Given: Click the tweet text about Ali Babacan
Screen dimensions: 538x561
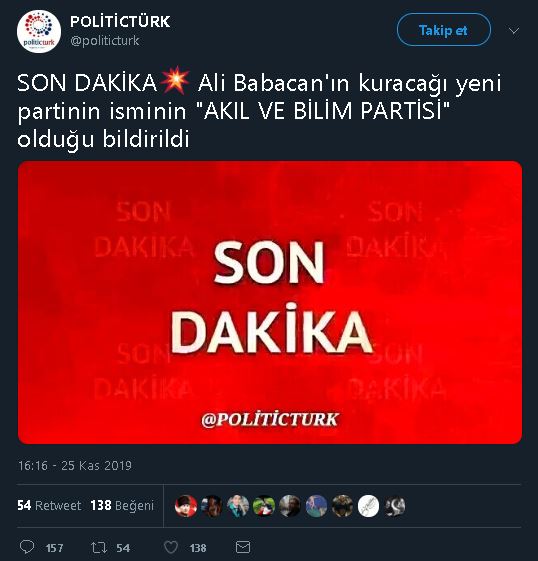Looking at the screenshot, I should pyautogui.click(x=259, y=111).
